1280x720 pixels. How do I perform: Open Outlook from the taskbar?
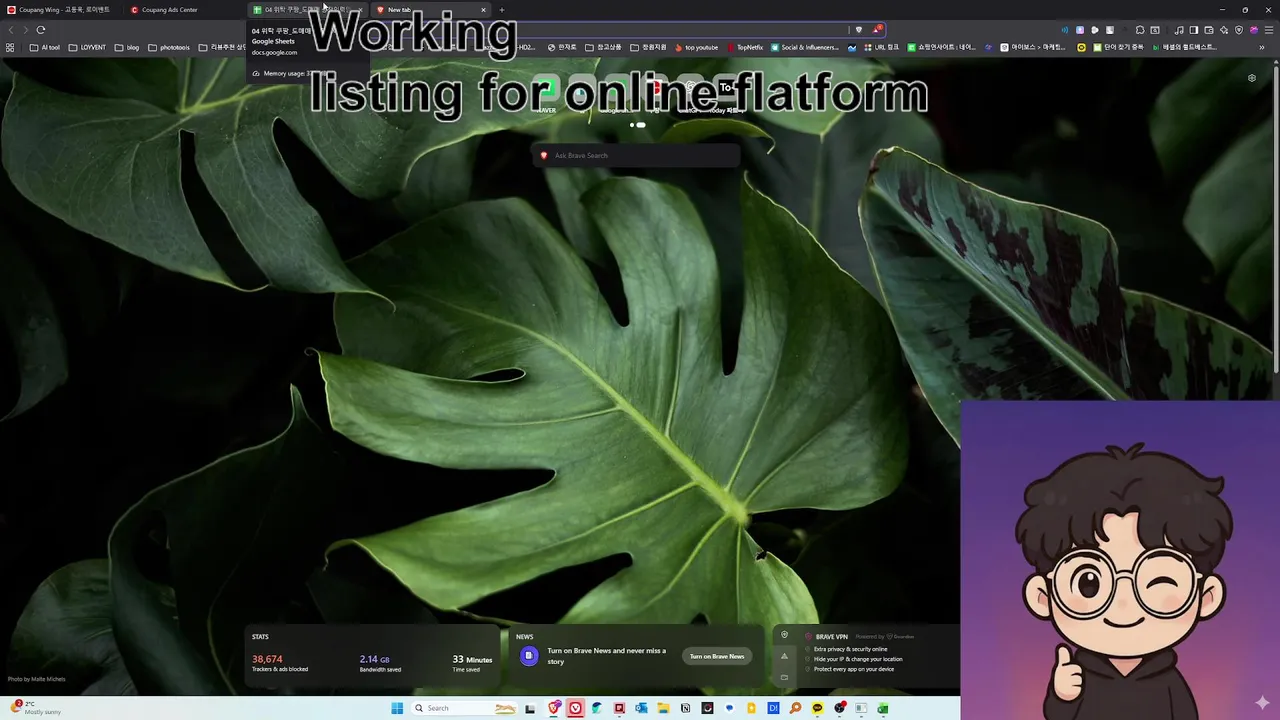pyautogui.click(x=641, y=708)
